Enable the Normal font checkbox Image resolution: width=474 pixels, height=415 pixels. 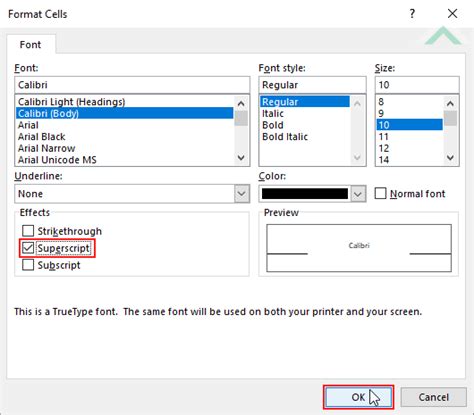point(380,193)
